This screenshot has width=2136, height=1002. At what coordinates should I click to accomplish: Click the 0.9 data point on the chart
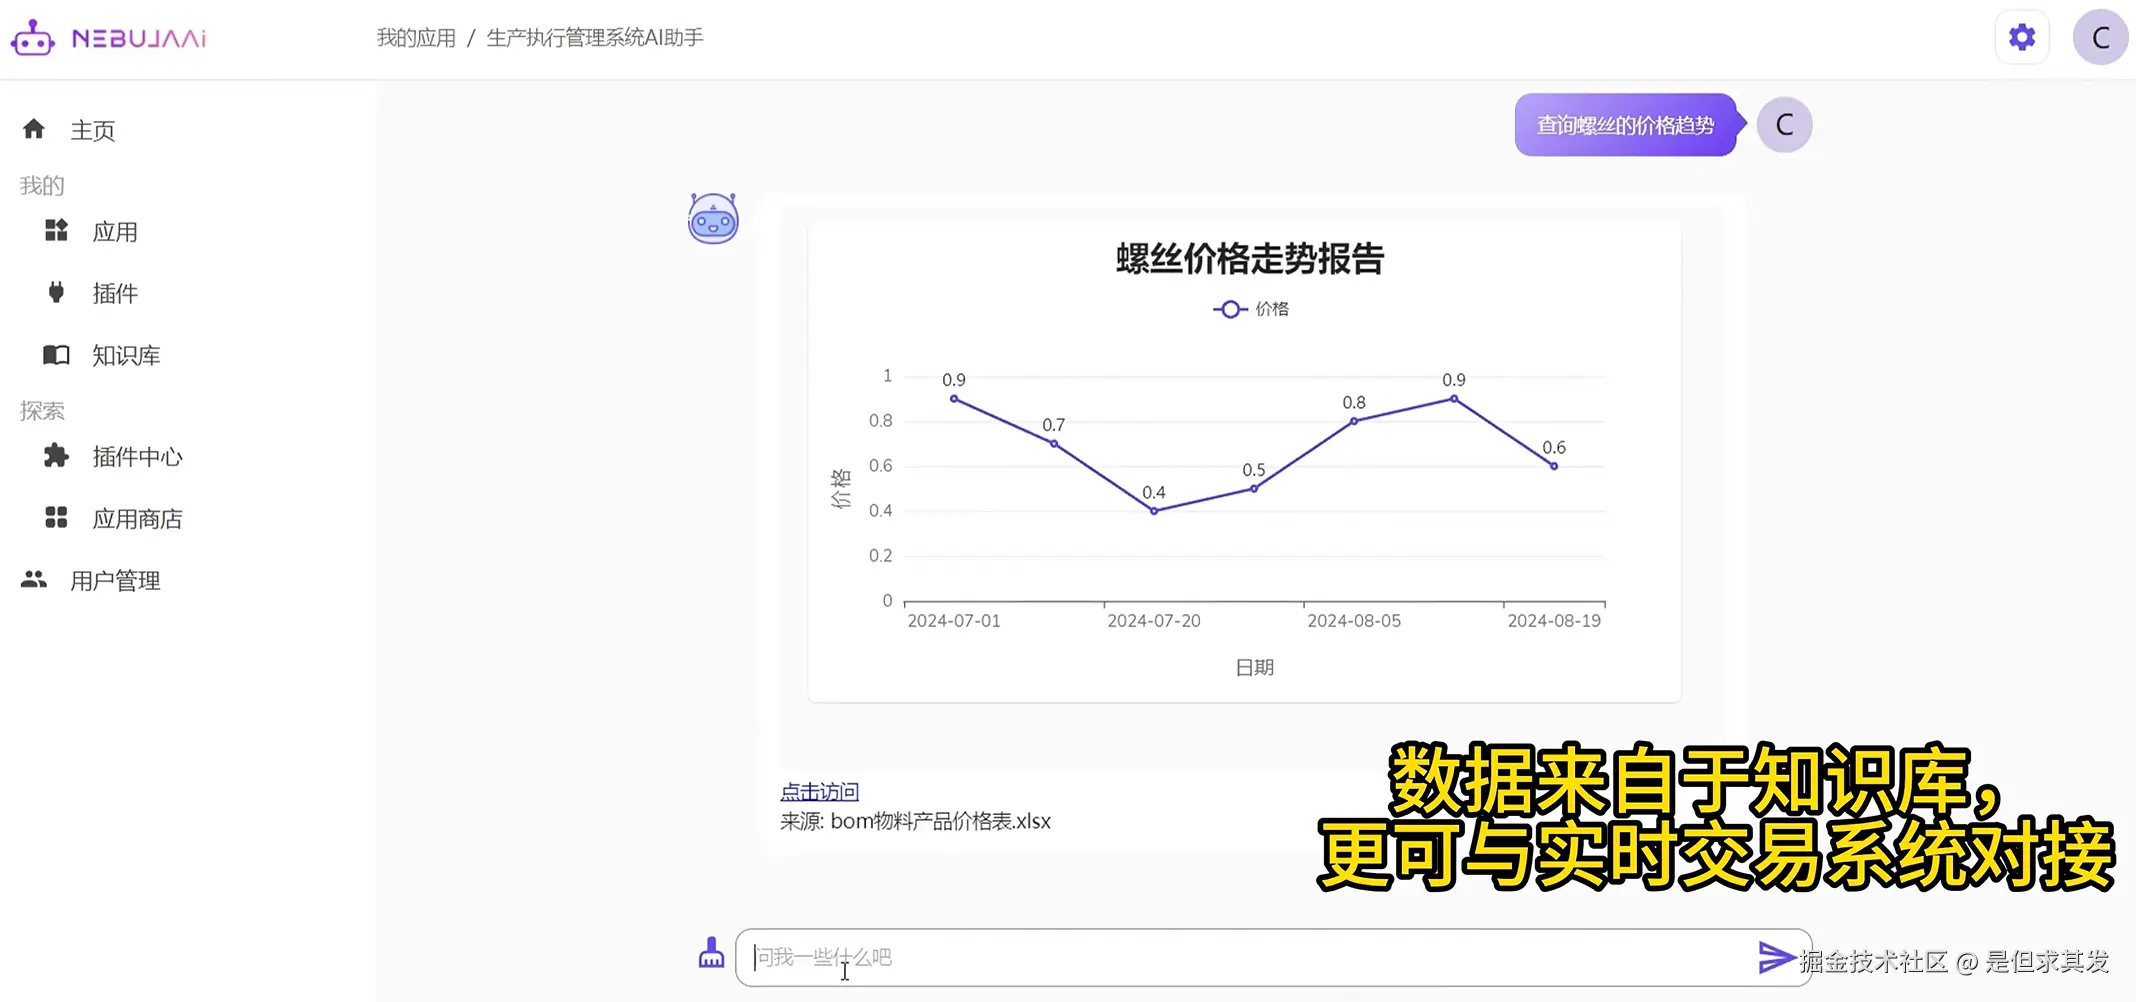pos(953,397)
